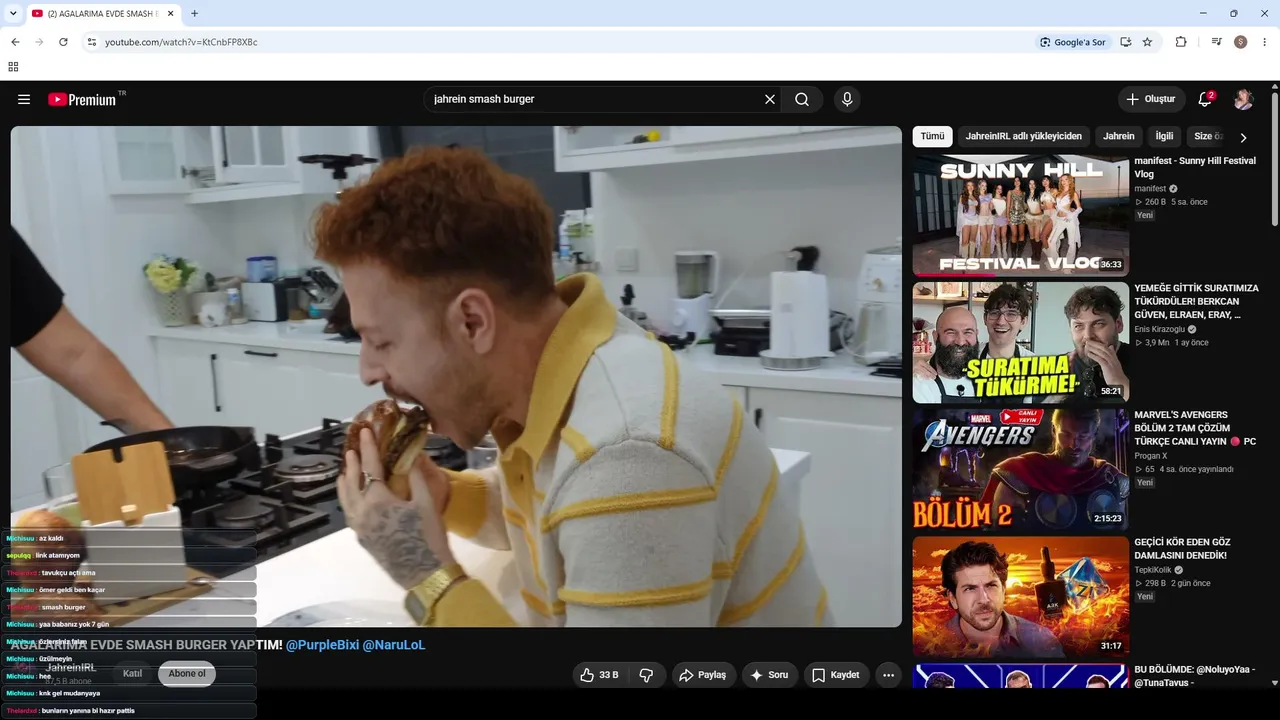Go back with the browser back arrow
This screenshot has height=720, width=1280.
click(15, 42)
